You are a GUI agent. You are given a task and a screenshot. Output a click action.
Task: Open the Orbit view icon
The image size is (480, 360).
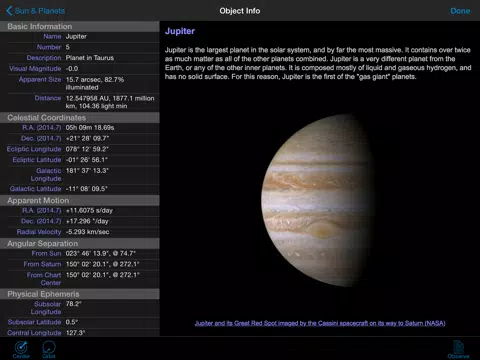coord(49,348)
